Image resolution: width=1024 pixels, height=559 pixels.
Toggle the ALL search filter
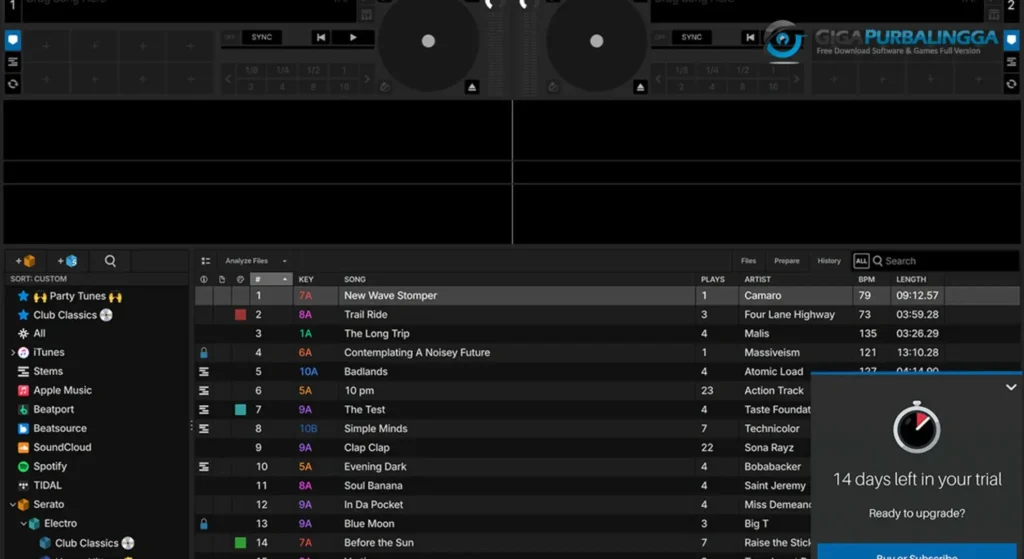tap(861, 261)
